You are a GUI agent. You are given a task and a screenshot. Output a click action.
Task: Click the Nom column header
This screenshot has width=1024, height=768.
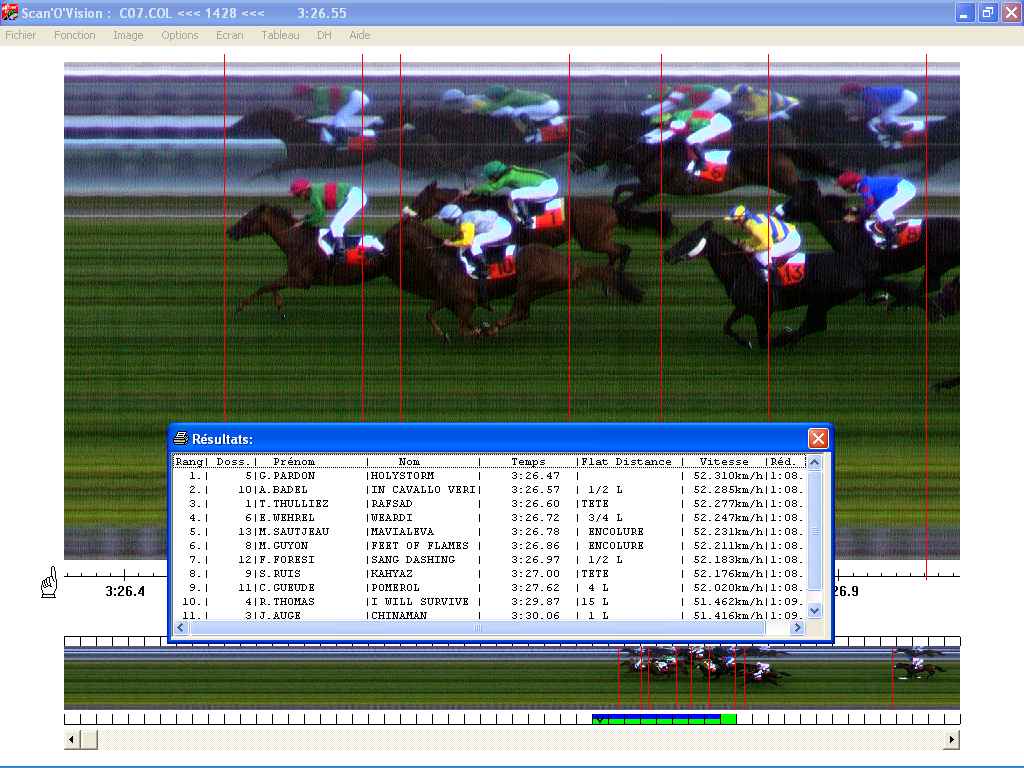point(409,462)
